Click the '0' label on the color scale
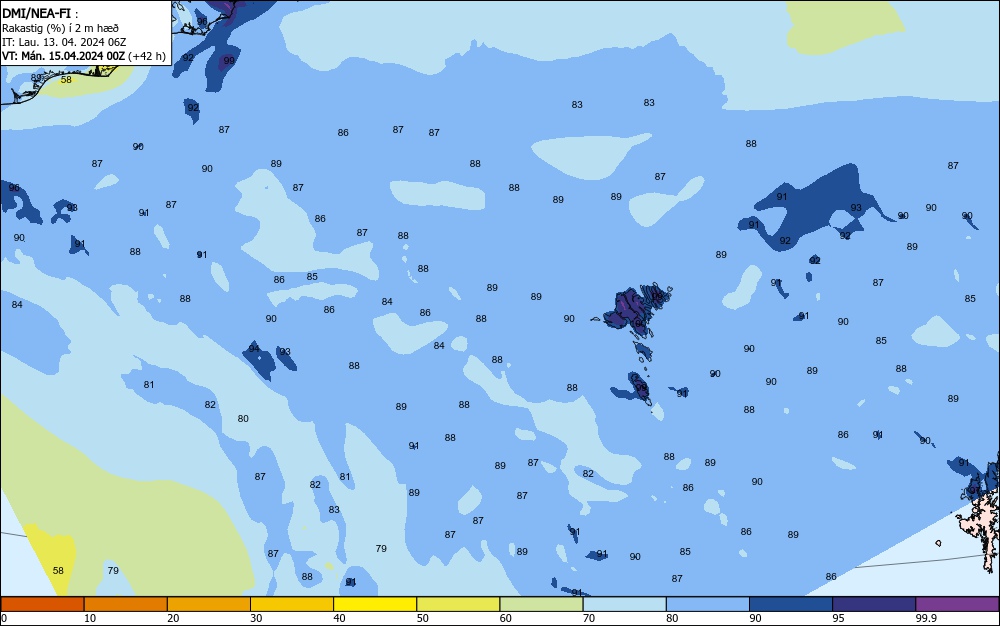The width and height of the screenshot is (1000, 626). click(4, 618)
